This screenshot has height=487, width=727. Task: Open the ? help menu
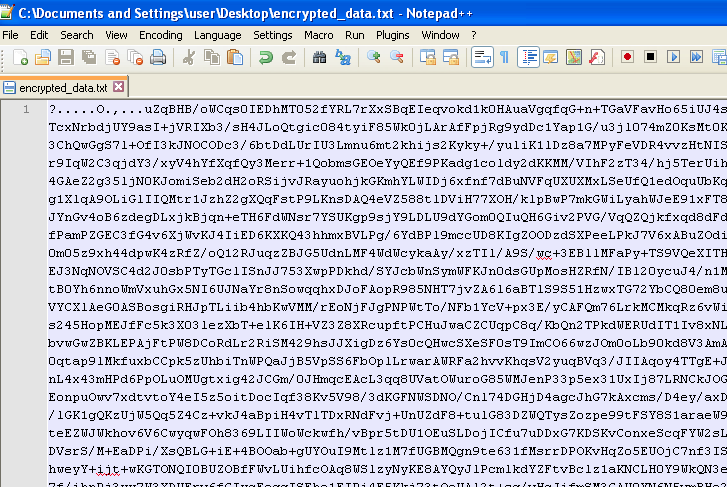click(x=473, y=35)
